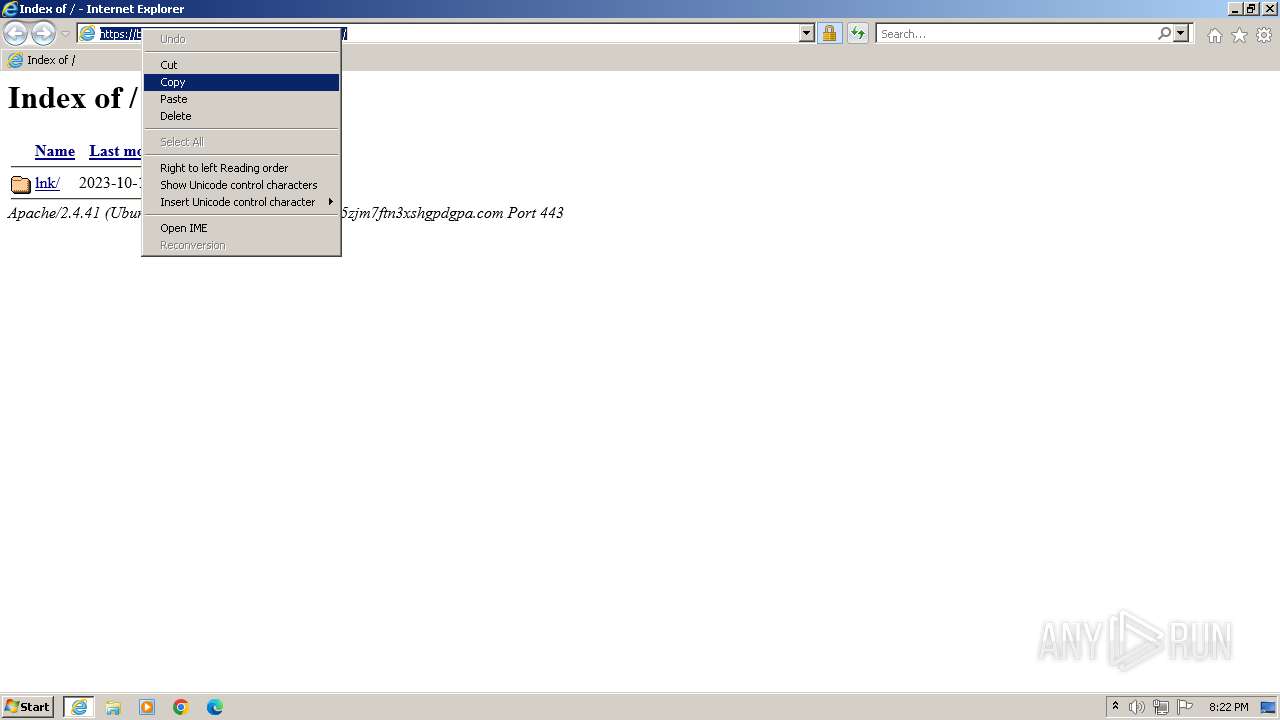1280x720 pixels.
Task: Click inside the Search box
Action: click(1015, 34)
